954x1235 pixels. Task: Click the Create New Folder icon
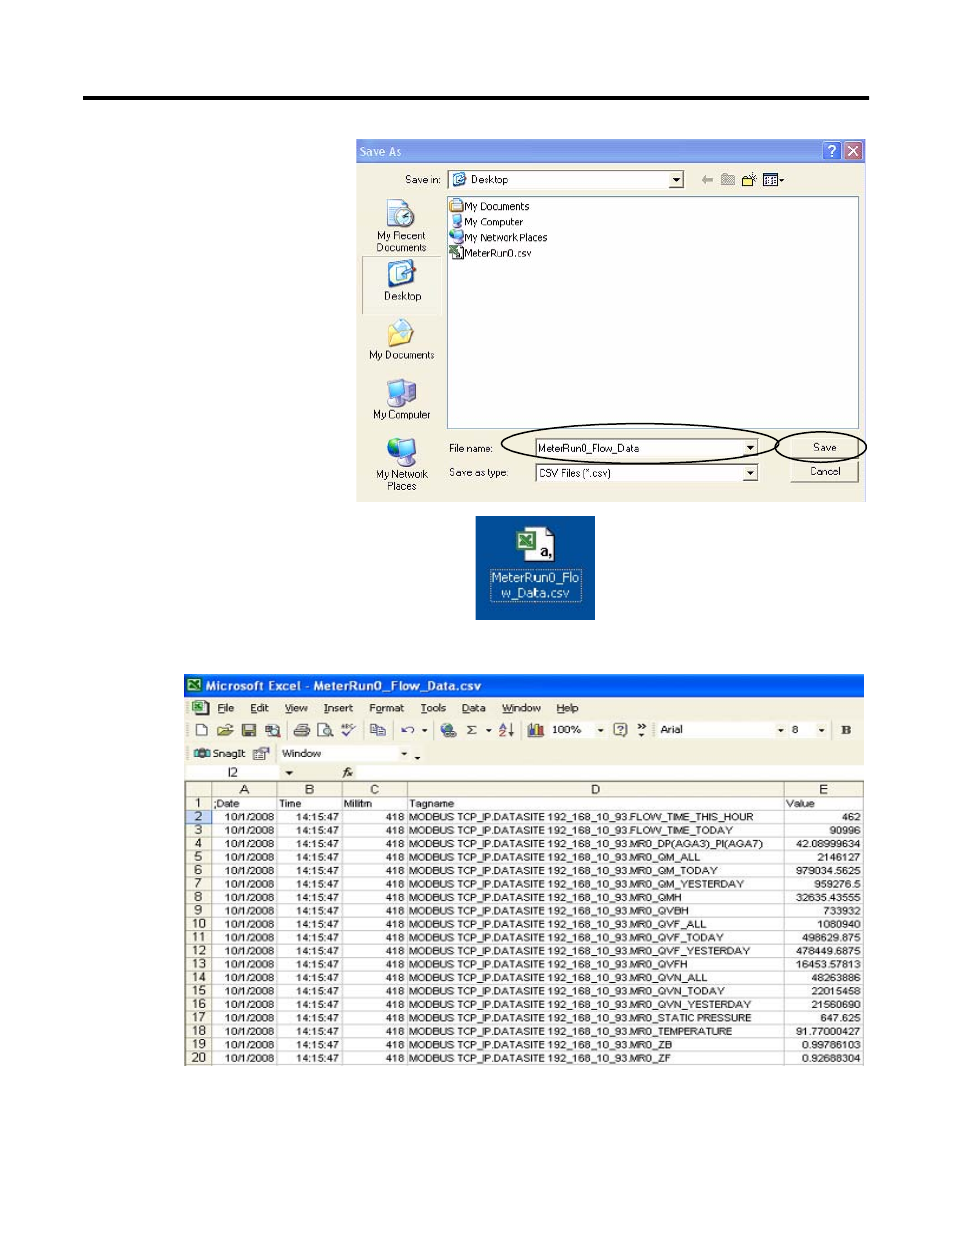pos(749,180)
